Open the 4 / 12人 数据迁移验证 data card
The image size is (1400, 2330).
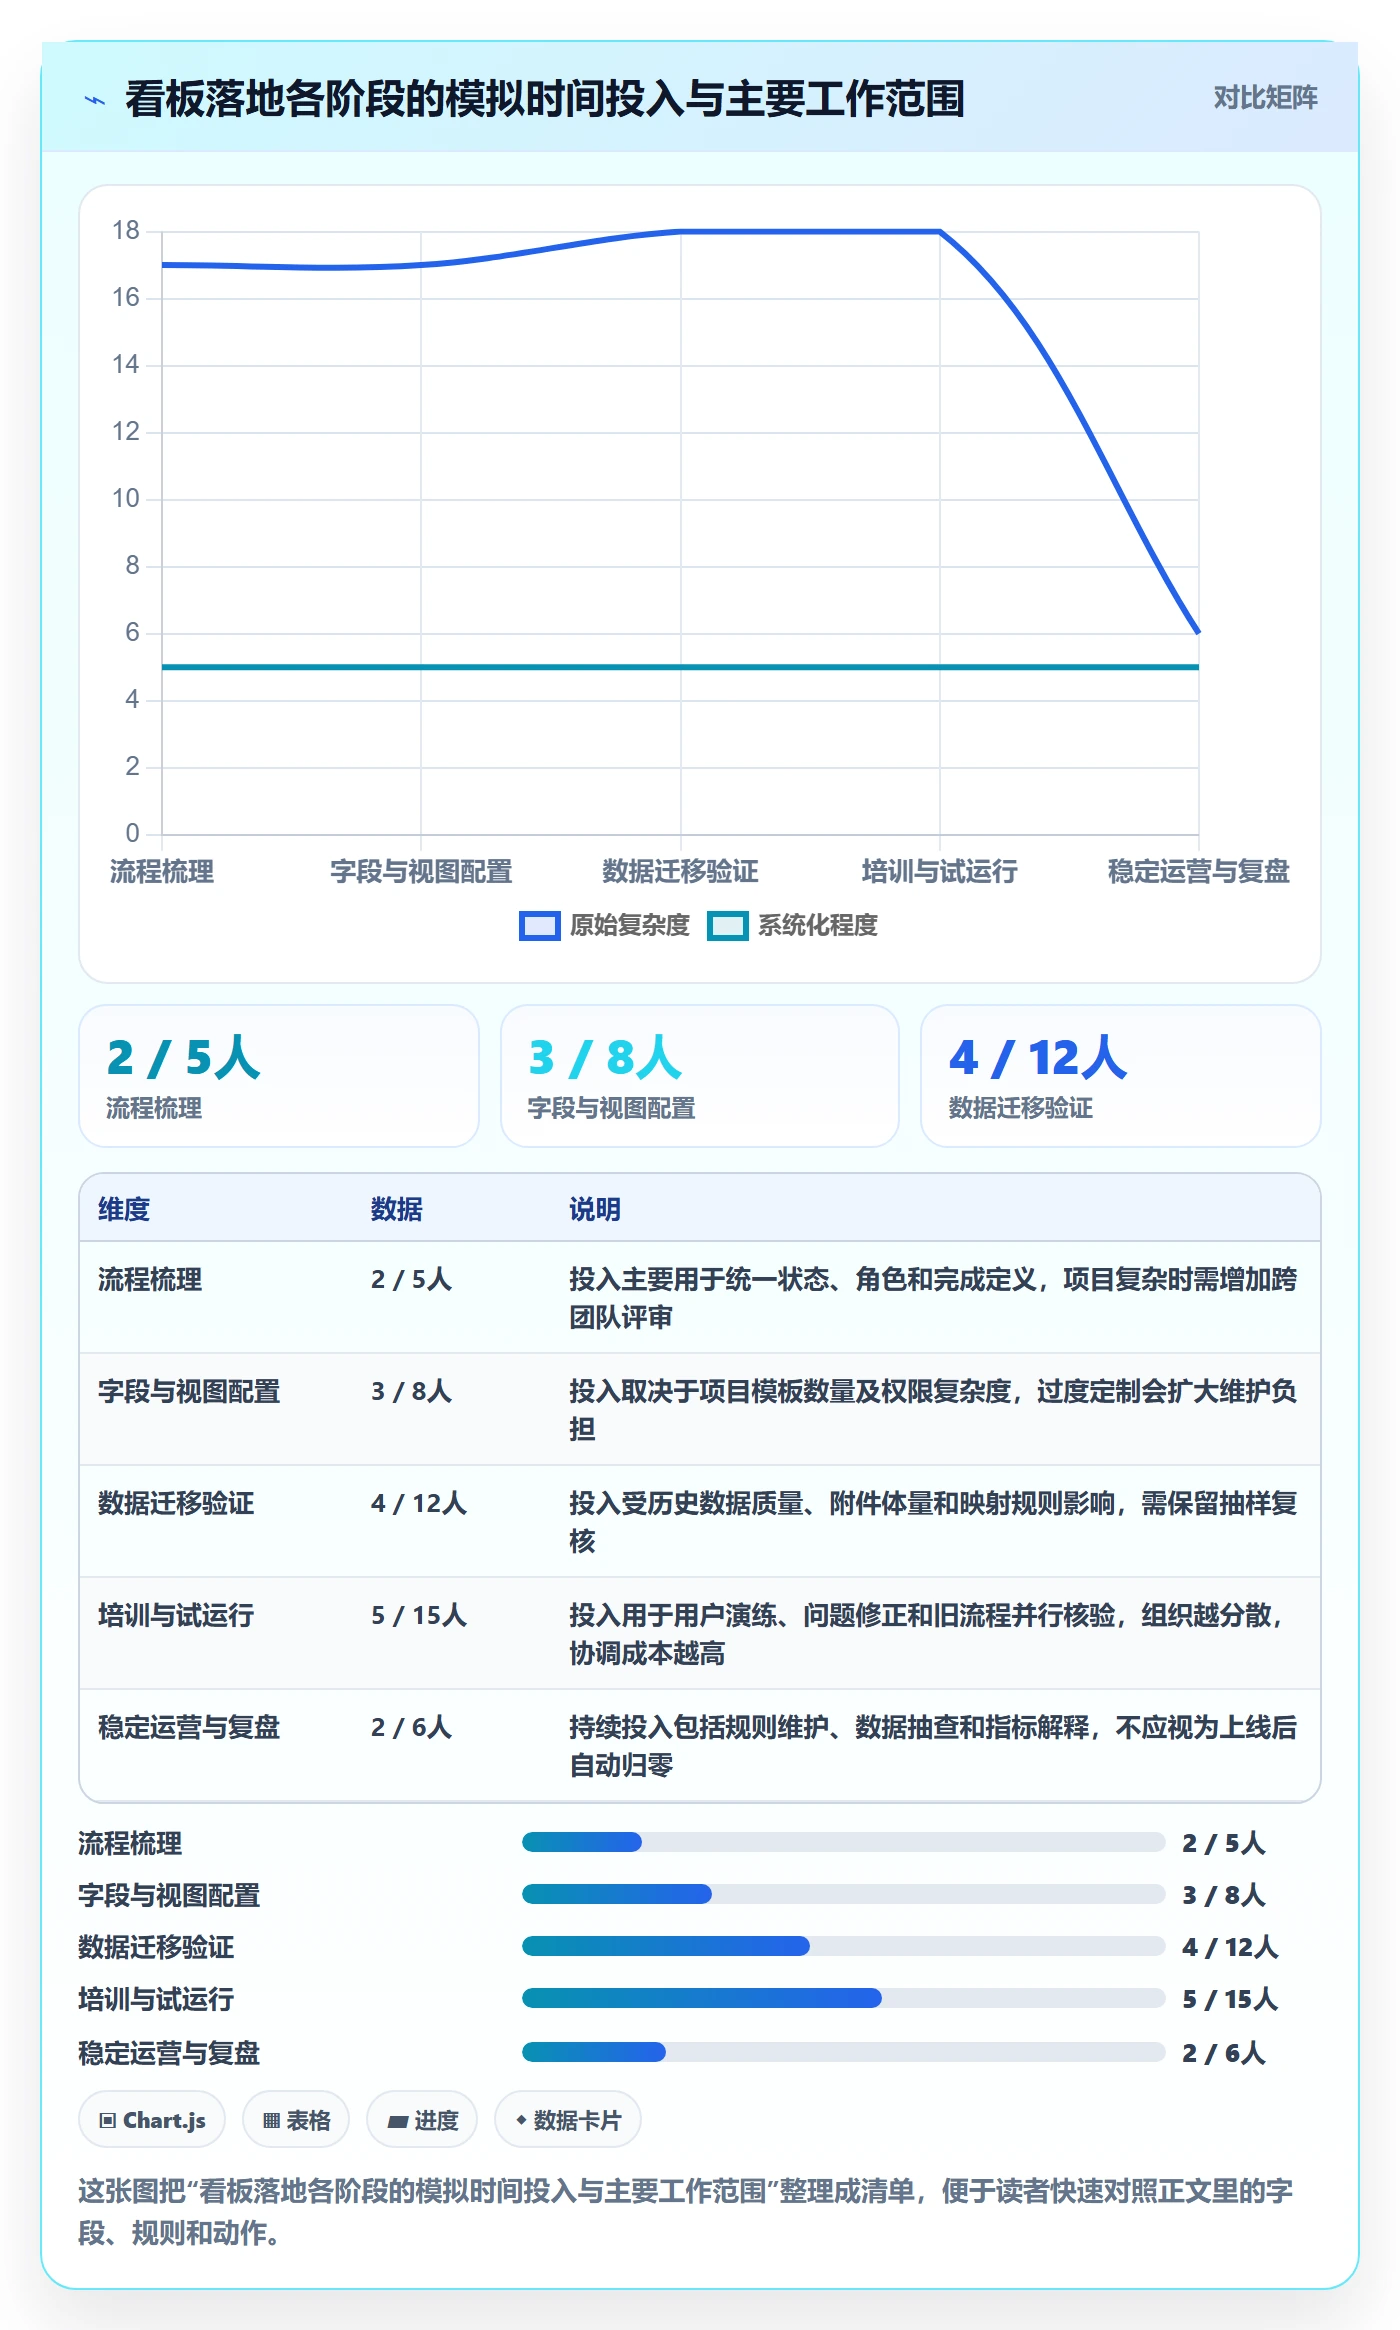(1121, 1075)
